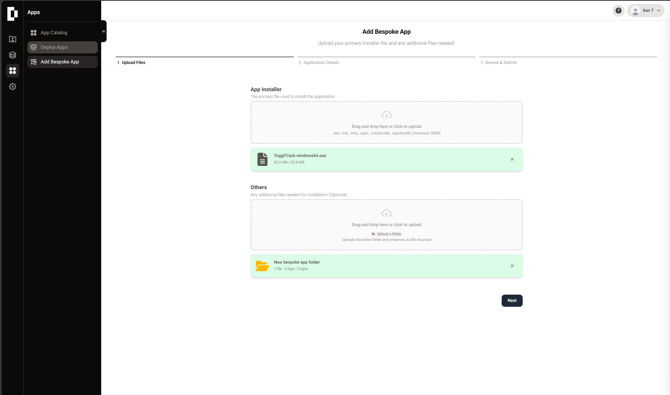Viewport: 670px width, 395px height.
Task: Select the Apps four-dot grid icon in the rail
Action: coord(12,71)
